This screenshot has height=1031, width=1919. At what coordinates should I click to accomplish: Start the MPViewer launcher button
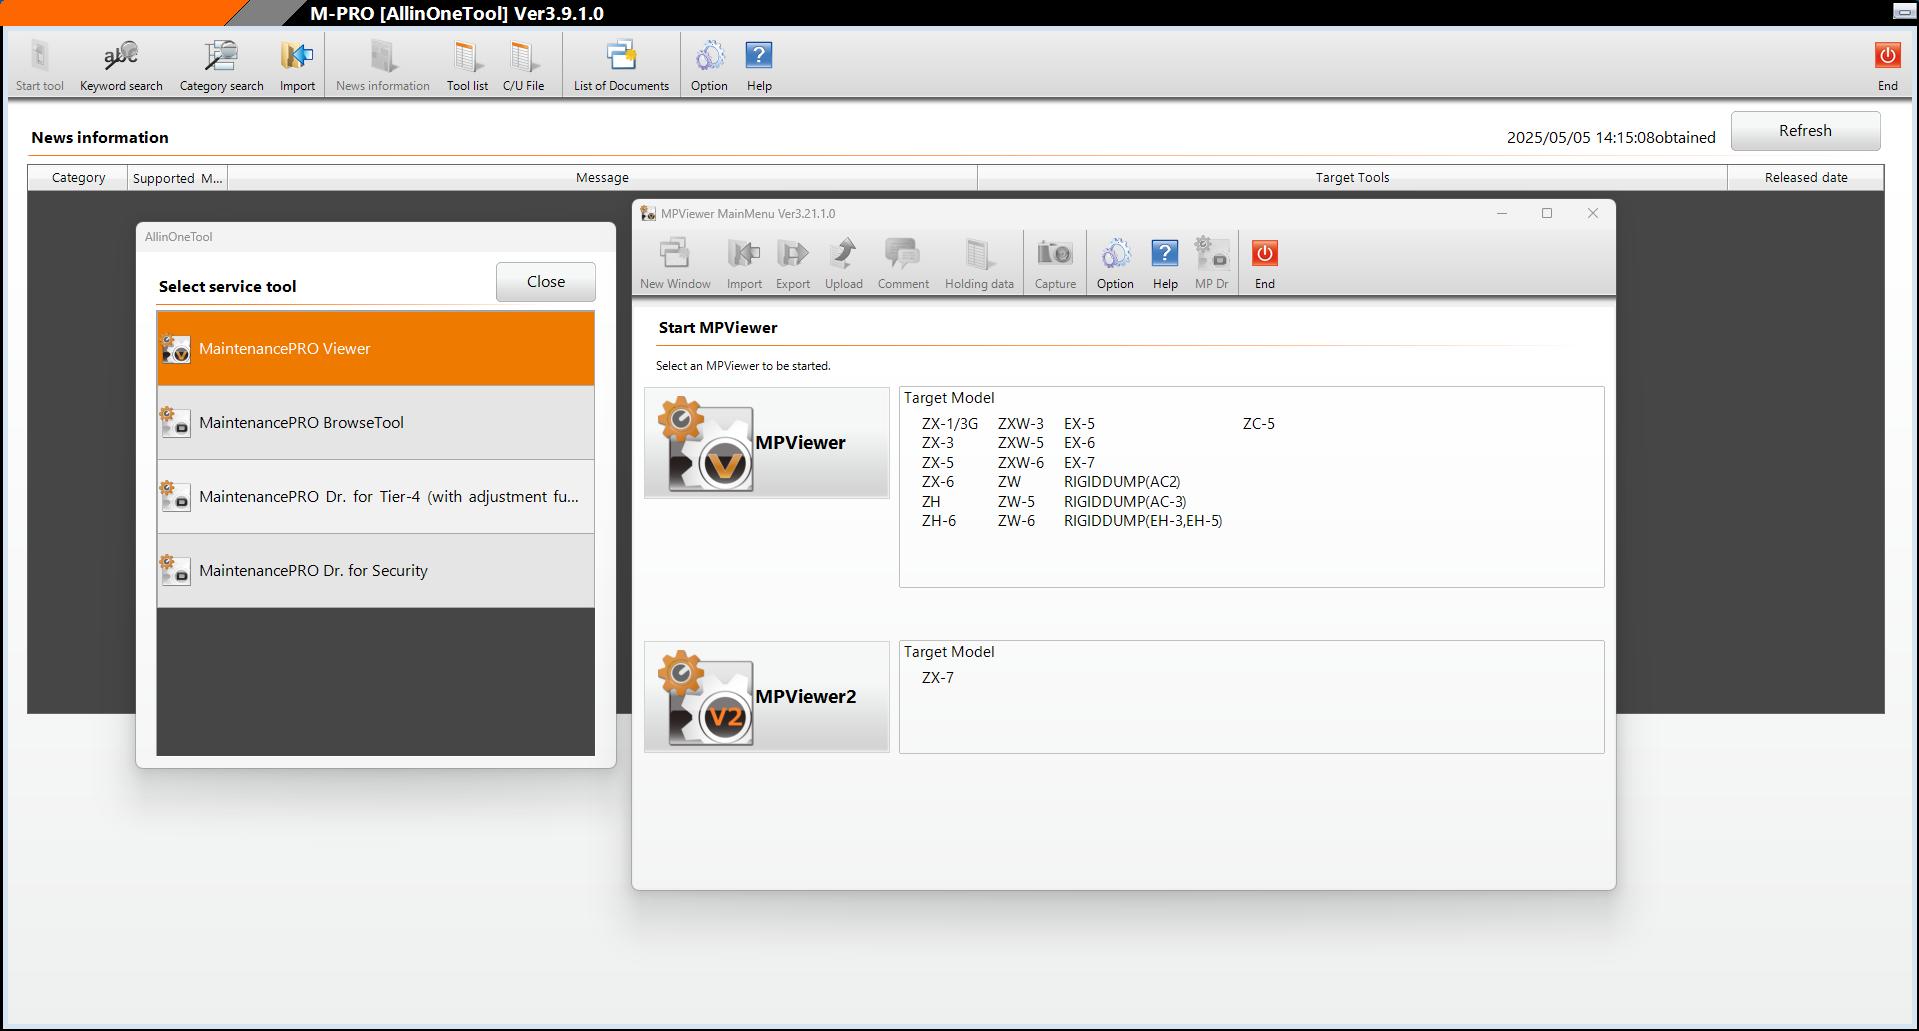click(x=767, y=443)
